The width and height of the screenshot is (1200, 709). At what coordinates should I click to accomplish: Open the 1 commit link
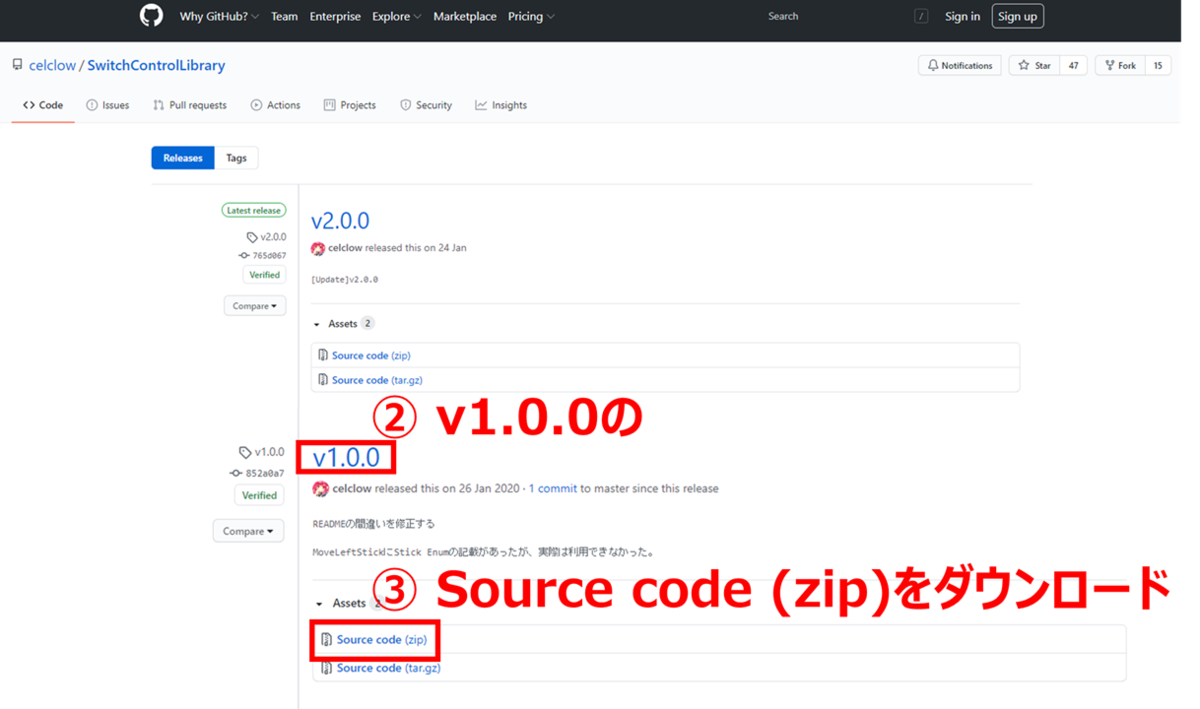553,489
